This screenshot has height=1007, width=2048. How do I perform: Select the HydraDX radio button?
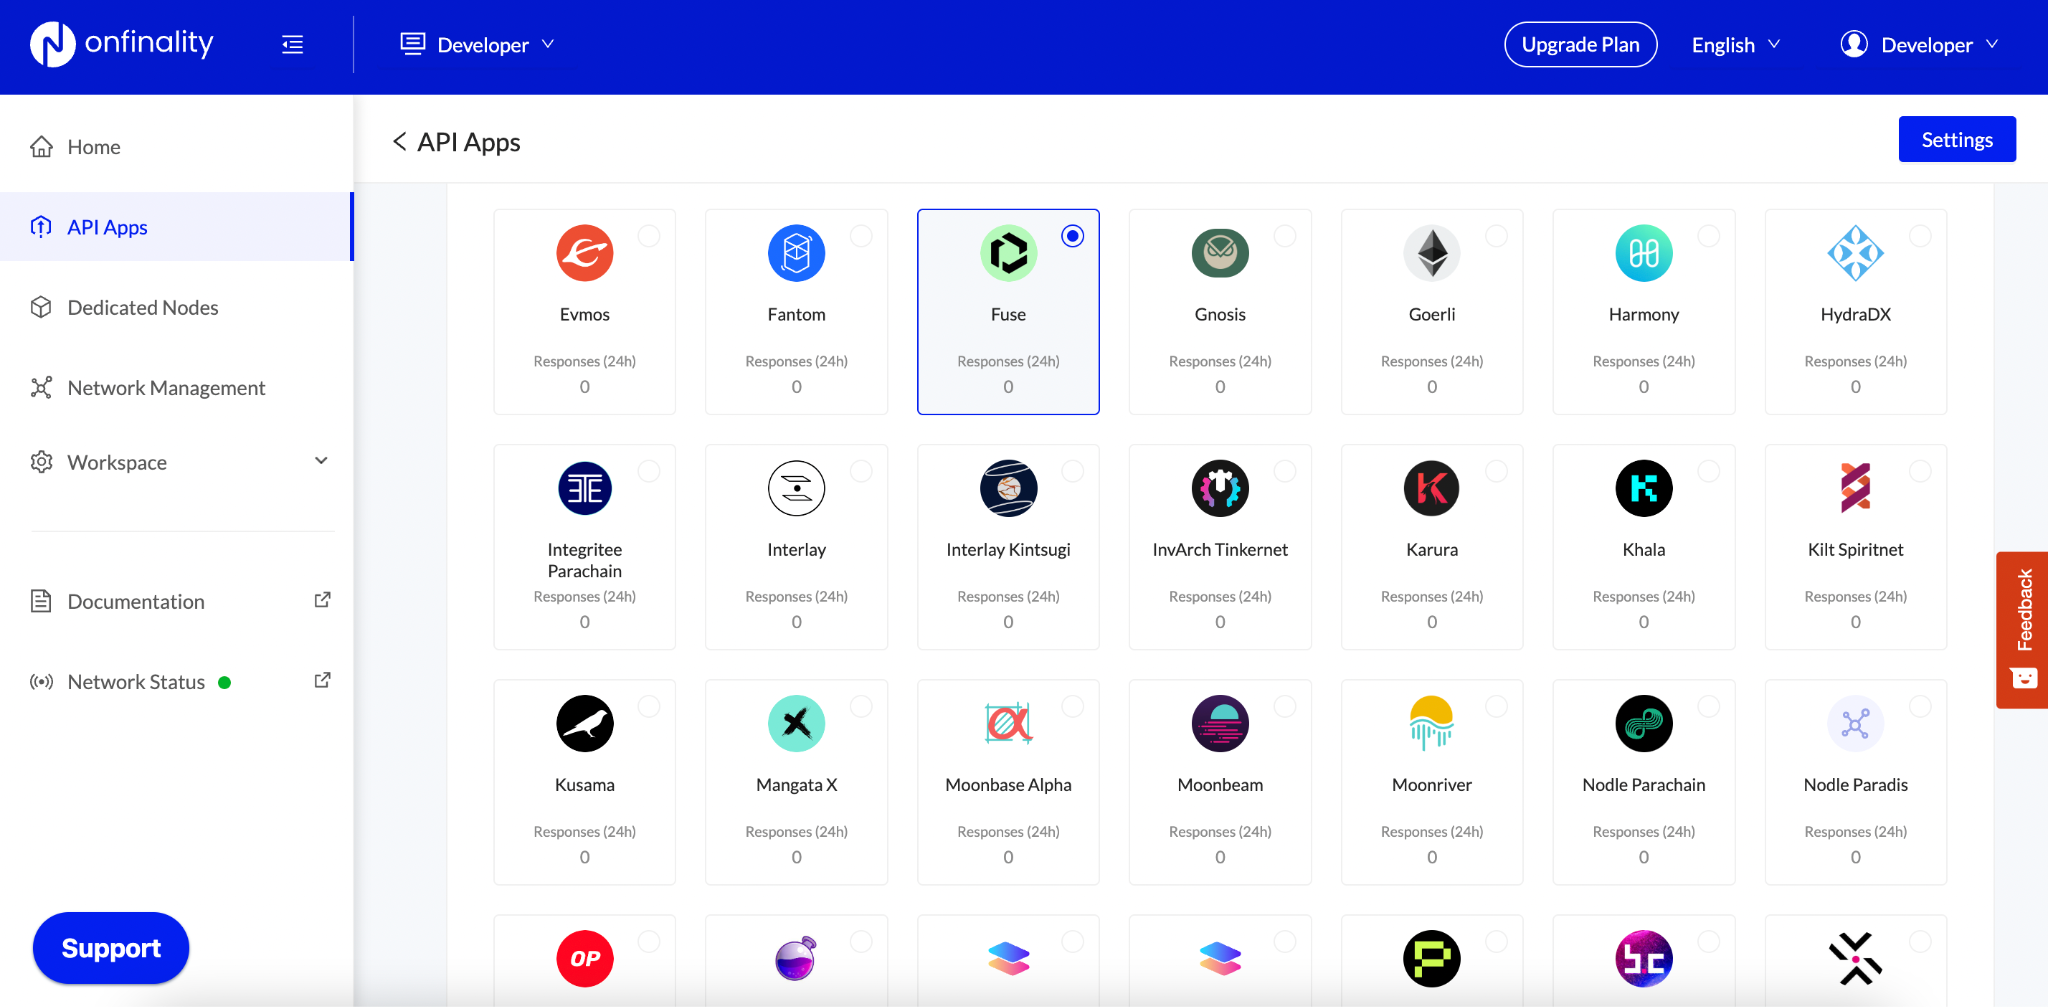[1920, 236]
